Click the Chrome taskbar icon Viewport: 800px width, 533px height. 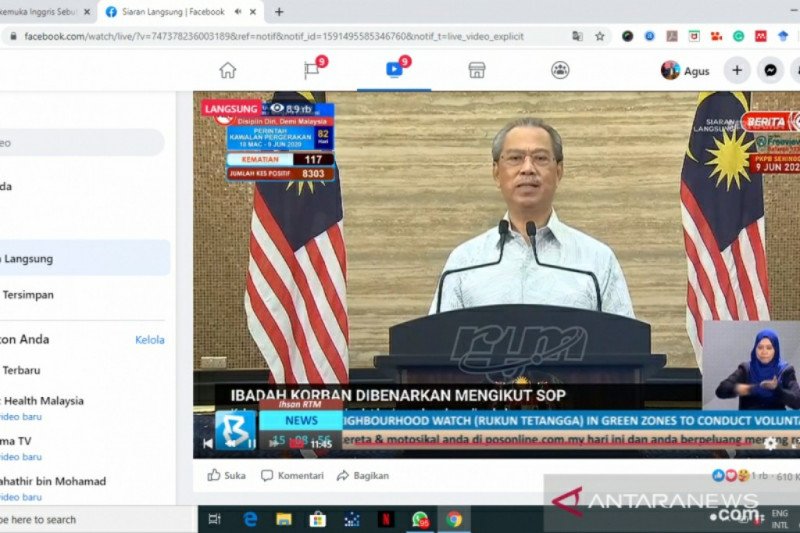(454, 519)
